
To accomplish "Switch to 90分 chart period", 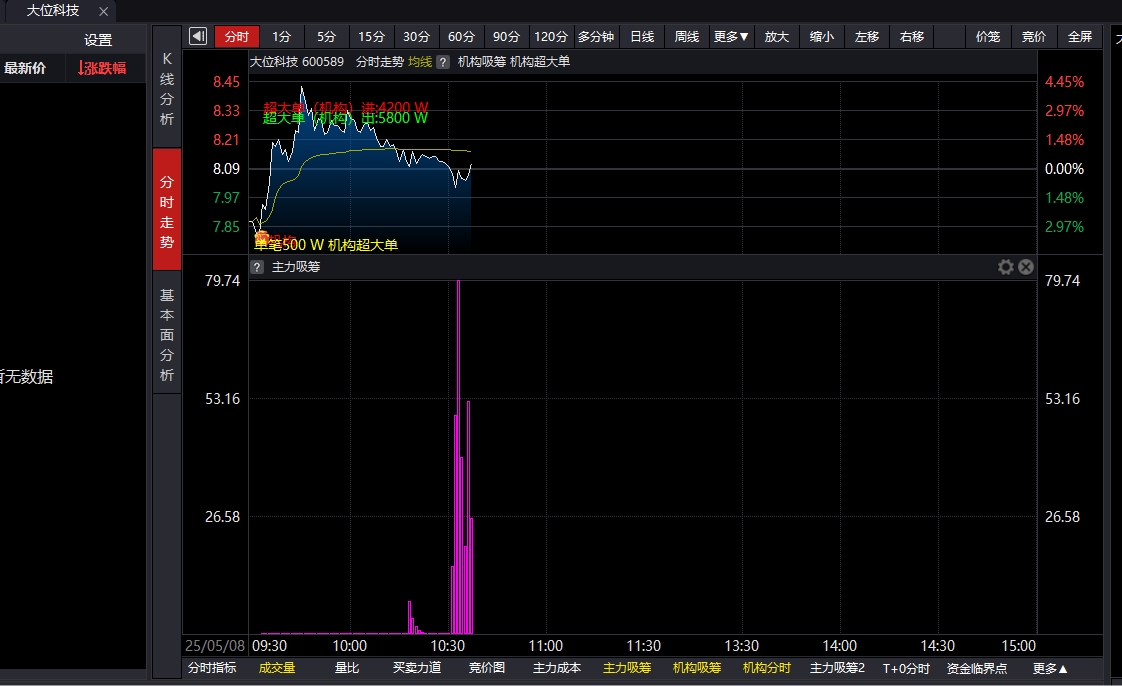I will [506, 36].
